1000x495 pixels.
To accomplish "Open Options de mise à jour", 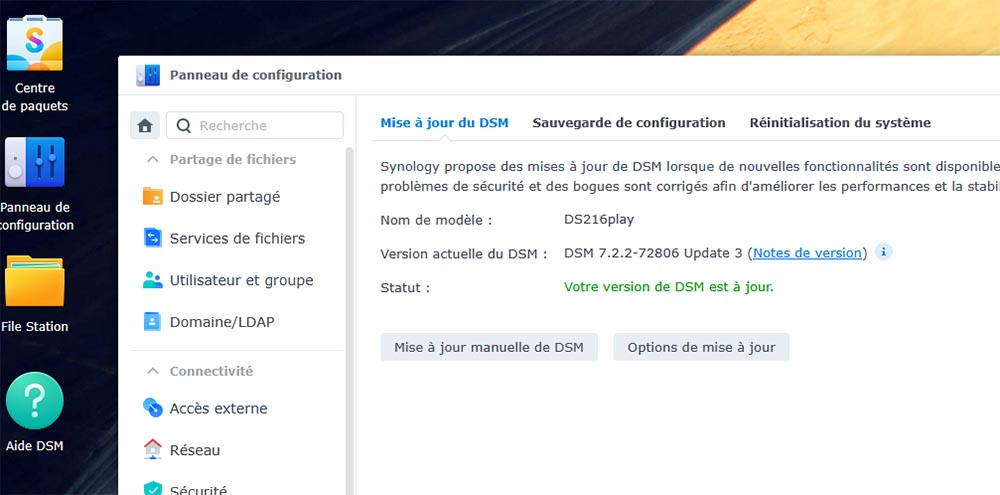I will tap(702, 347).
